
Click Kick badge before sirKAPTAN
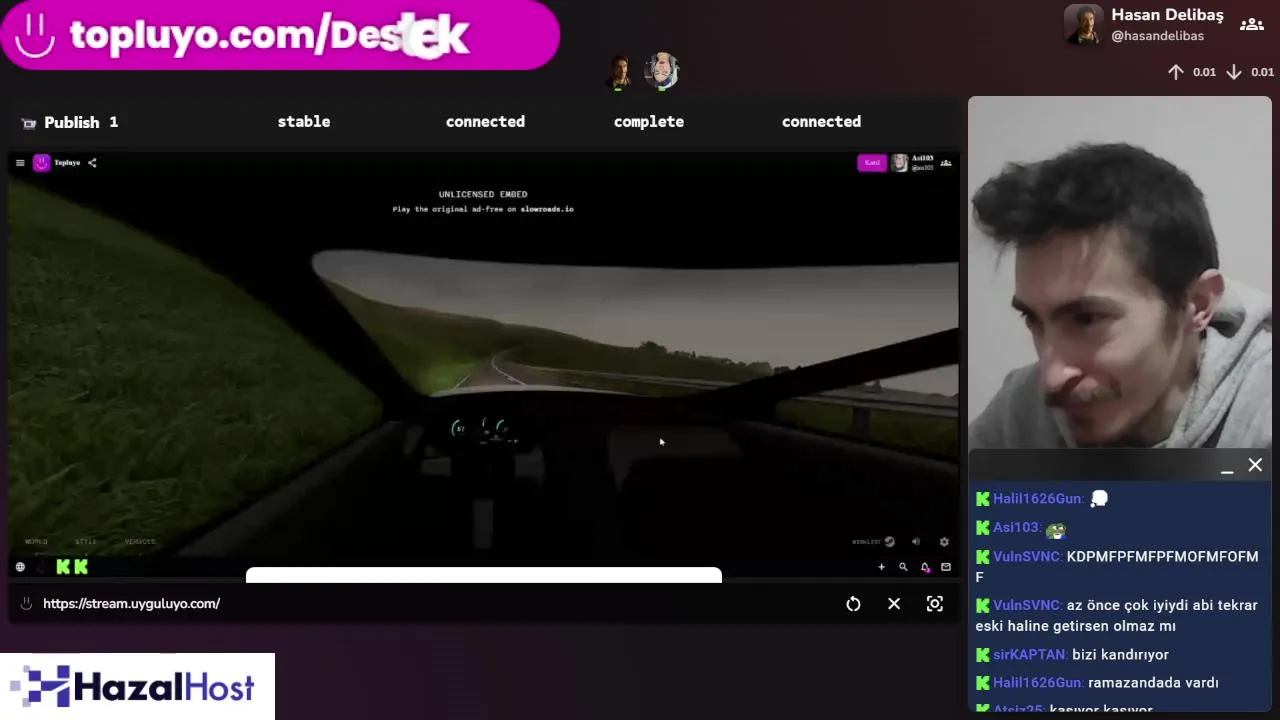click(983, 654)
